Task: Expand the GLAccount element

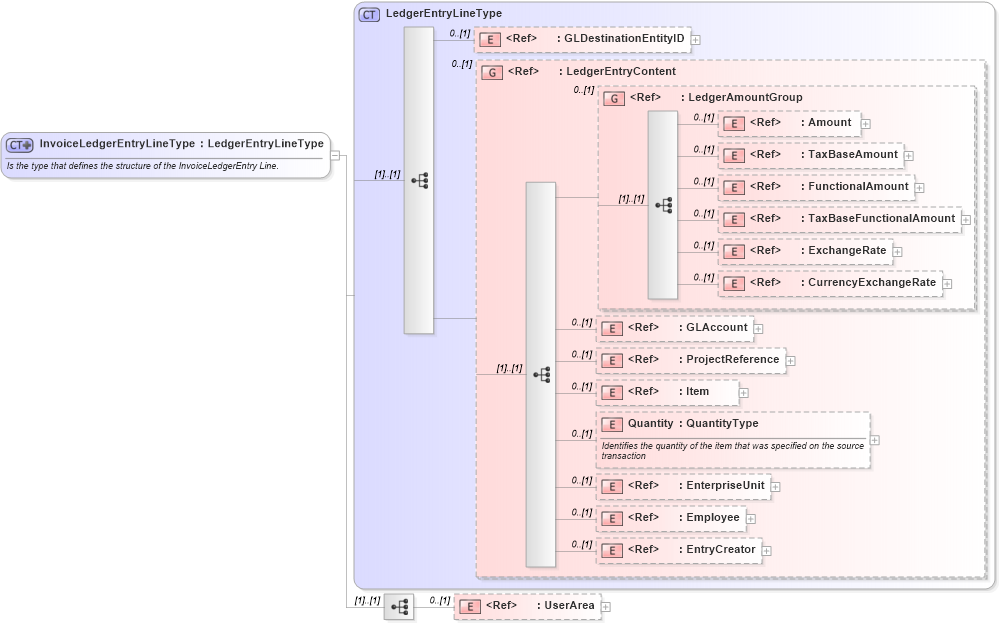Action: (x=758, y=328)
